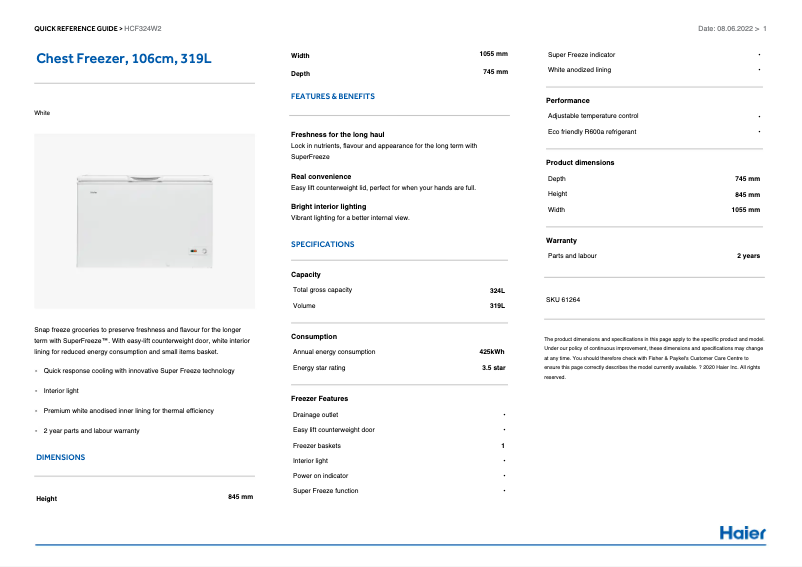Click the HCF324W2 model number
Viewport: 802px width, 567px height.
143,29
